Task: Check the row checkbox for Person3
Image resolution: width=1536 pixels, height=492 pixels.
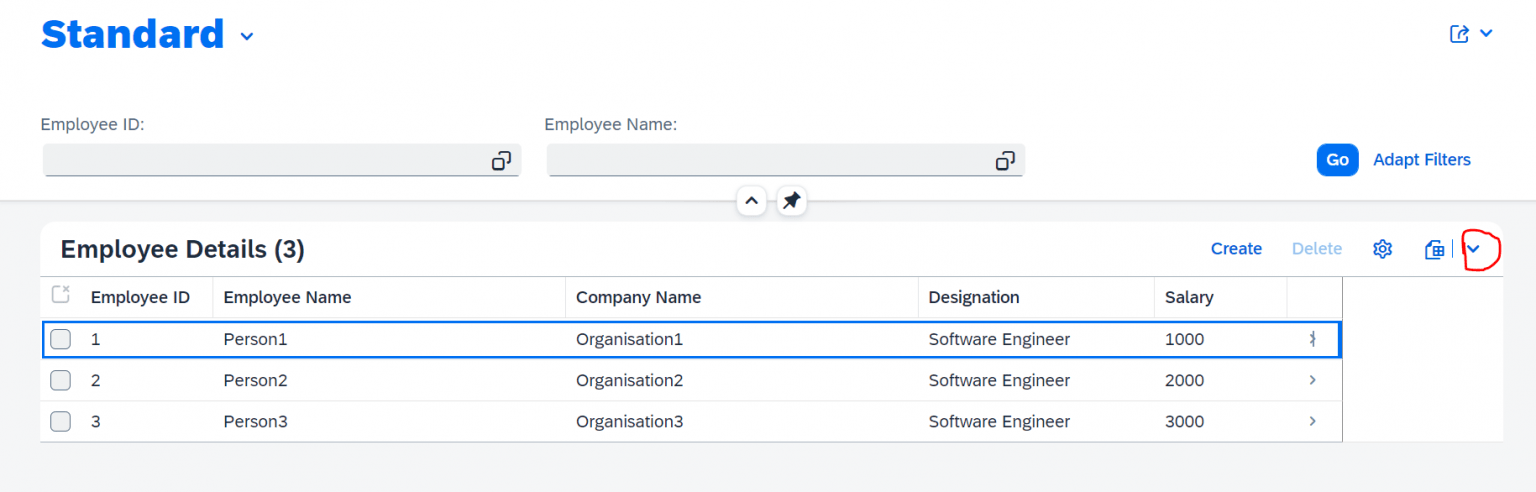Action: 61,421
